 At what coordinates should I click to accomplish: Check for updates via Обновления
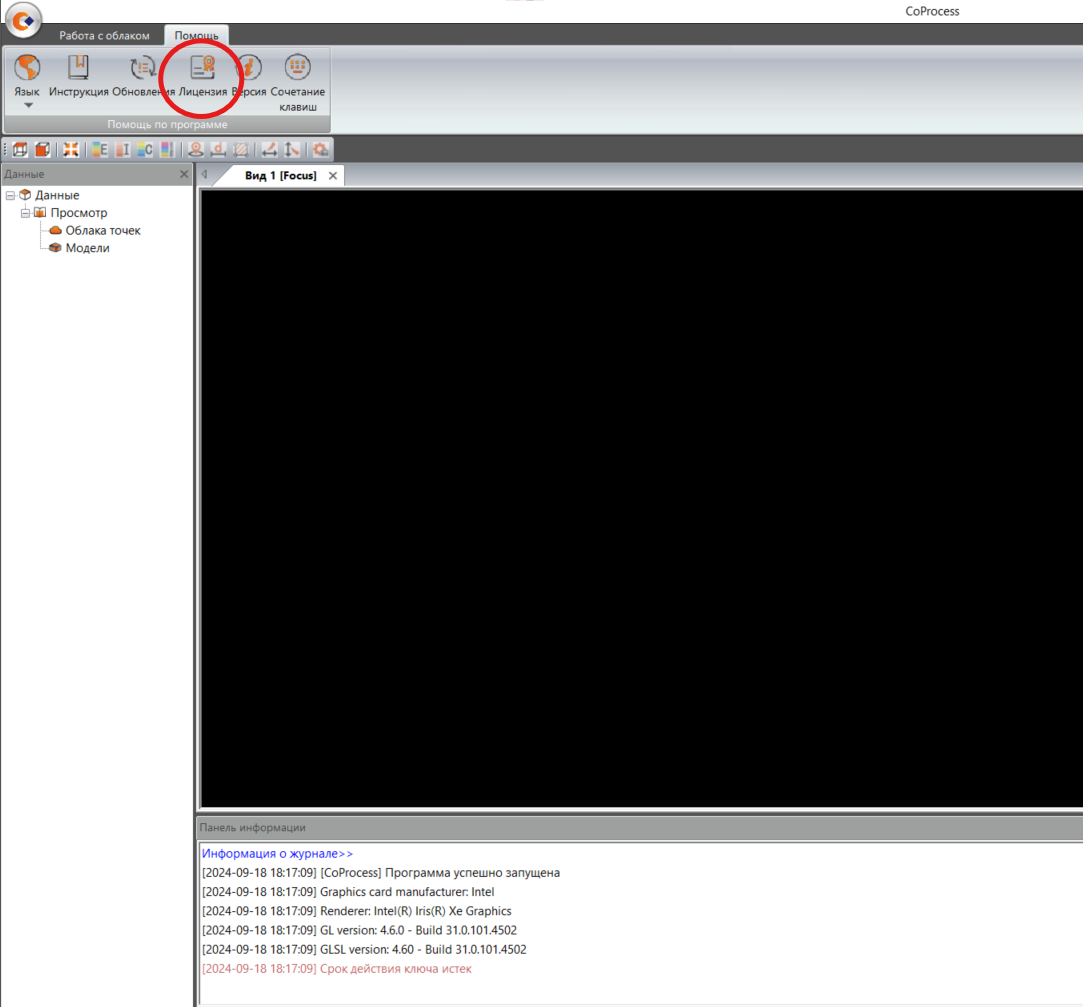point(144,76)
